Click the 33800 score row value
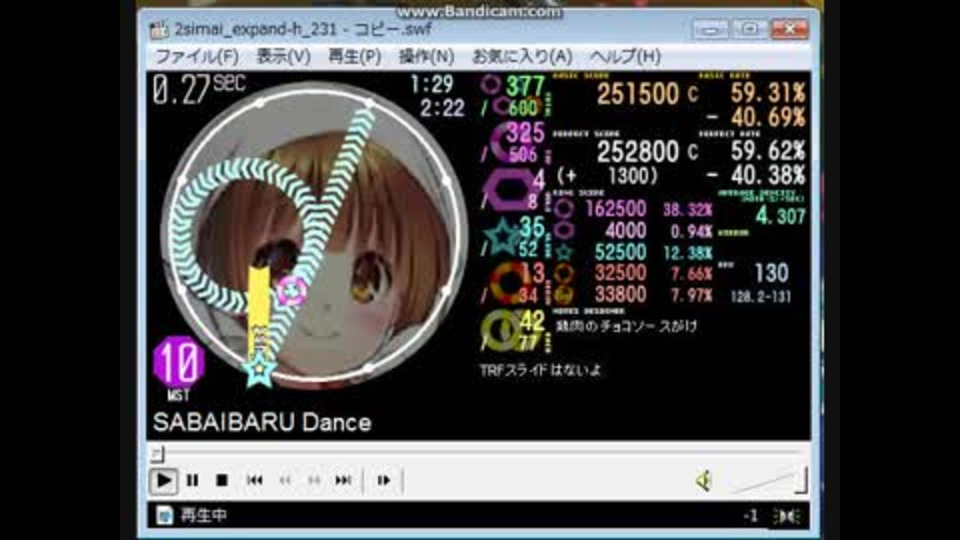Screen dimensions: 960x540 coord(621,294)
